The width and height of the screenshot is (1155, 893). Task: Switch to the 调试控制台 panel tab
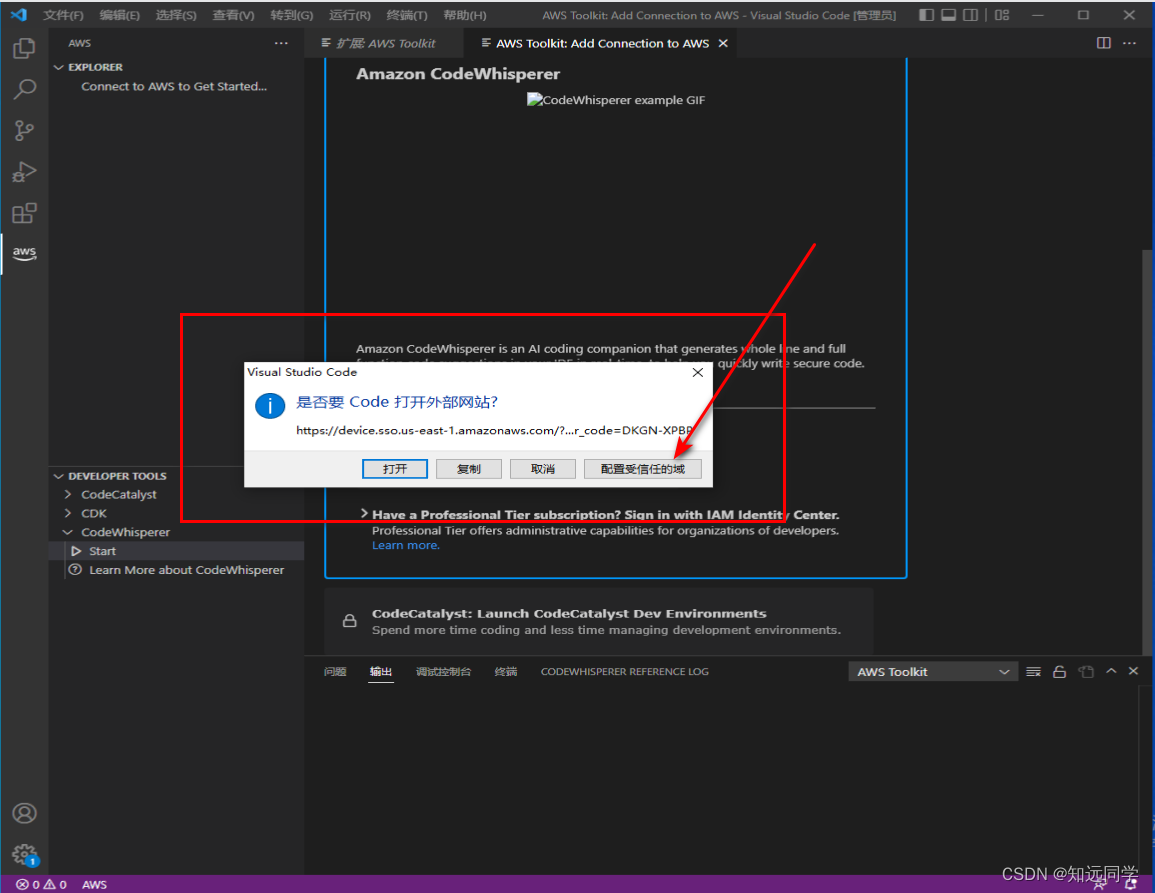[x=443, y=671]
